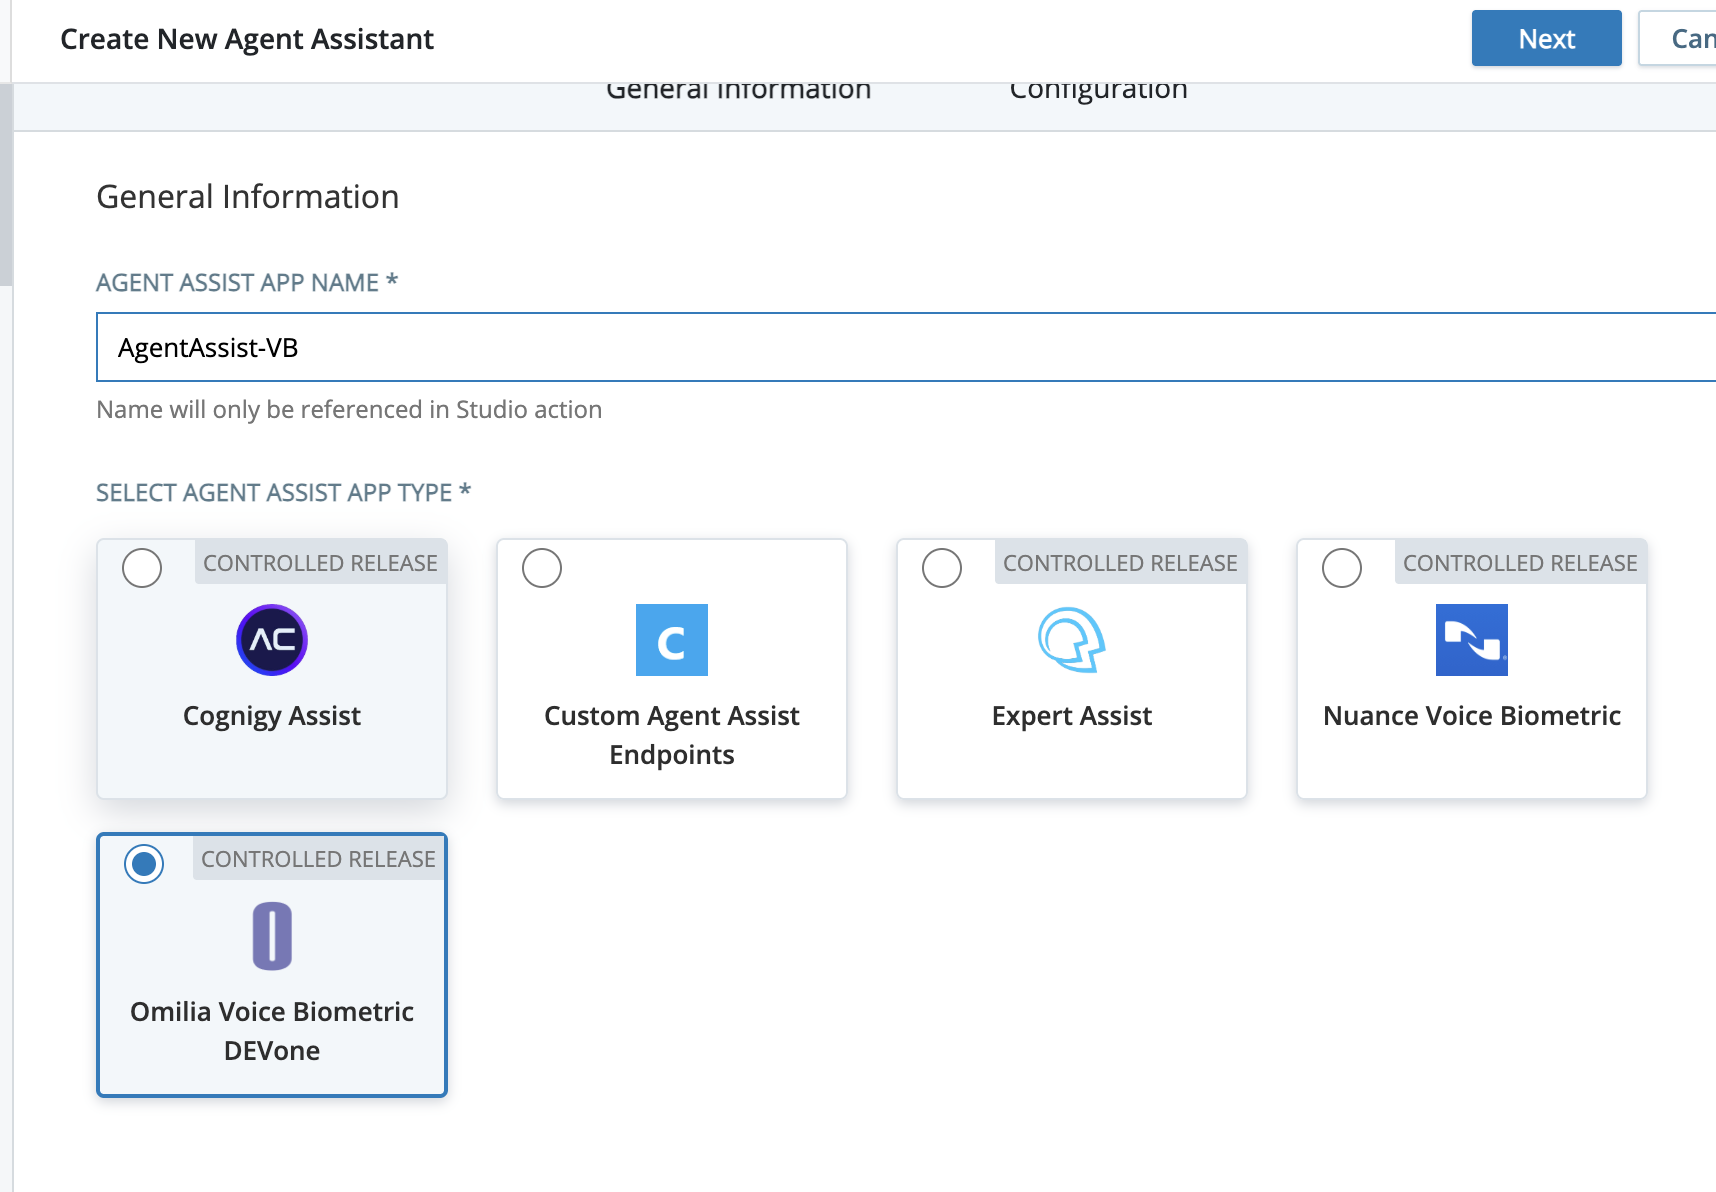Select the Expert Assist radio button

click(x=942, y=568)
